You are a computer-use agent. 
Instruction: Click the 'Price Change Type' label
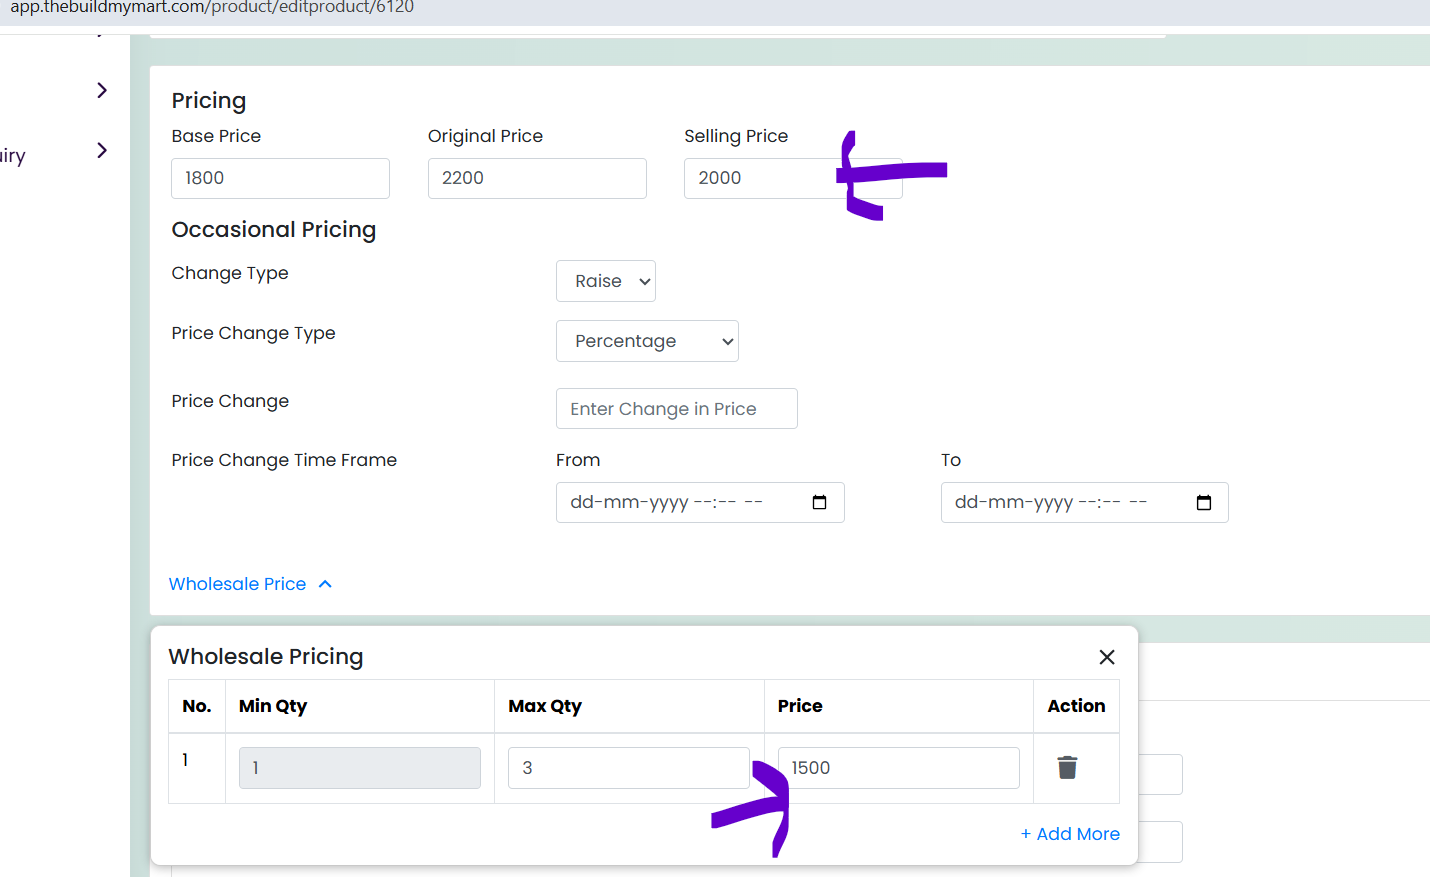click(253, 333)
